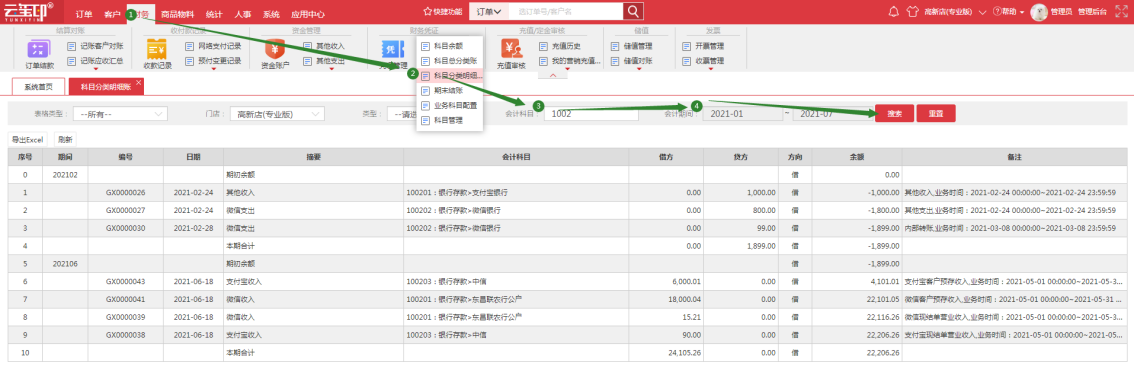The width and height of the screenshot is (1134, 366).
Task: Open 其他支出 from the ribbon
Action: 325,61
